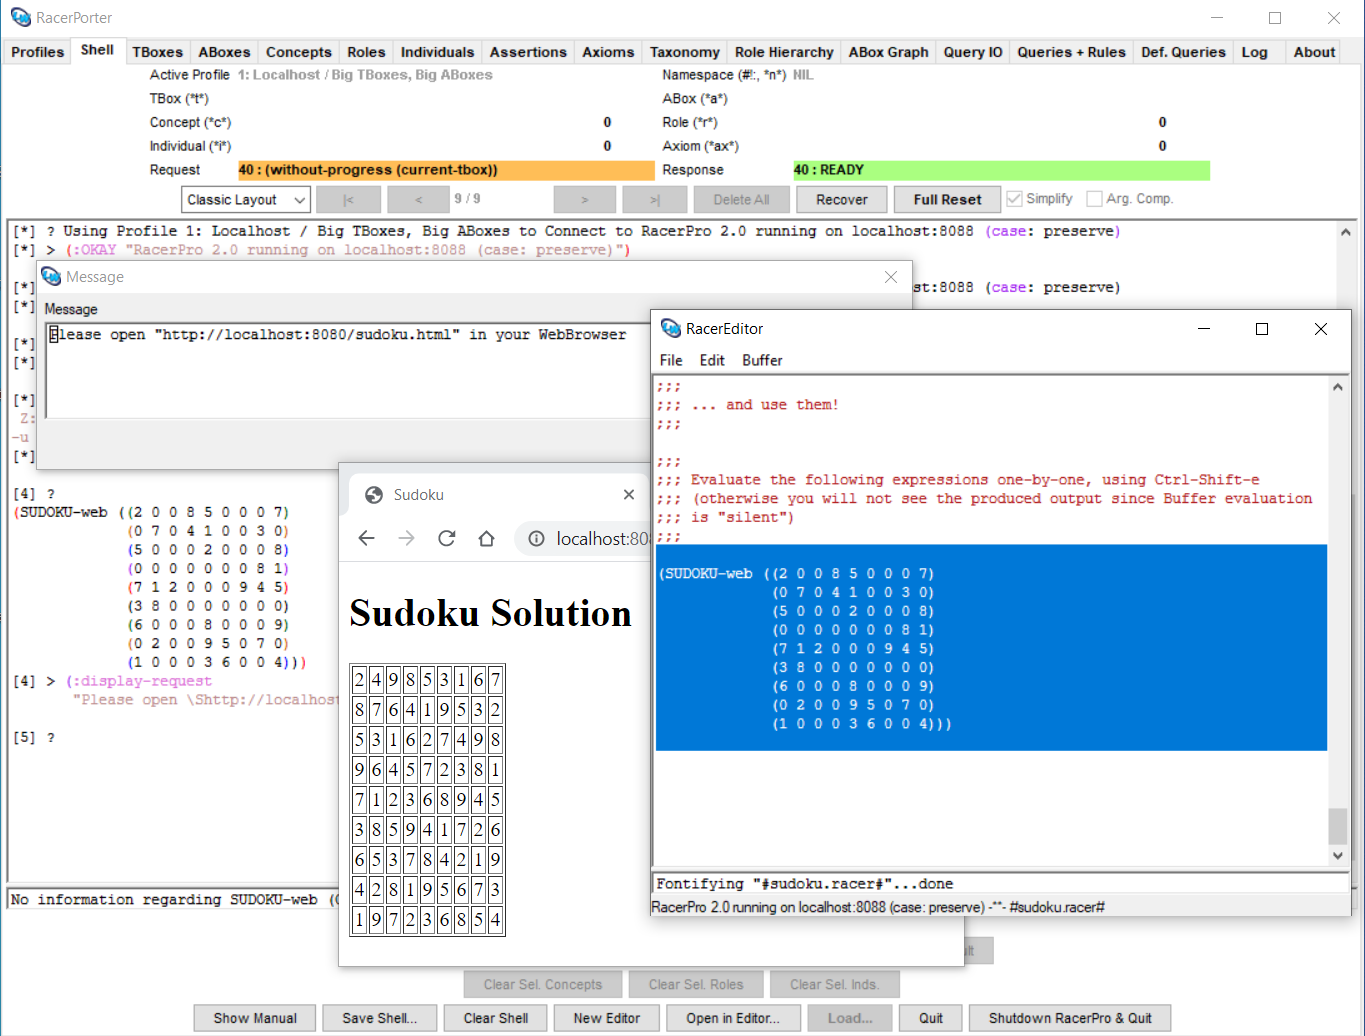Click the Save Shell... button

[x=379, y=1018]
